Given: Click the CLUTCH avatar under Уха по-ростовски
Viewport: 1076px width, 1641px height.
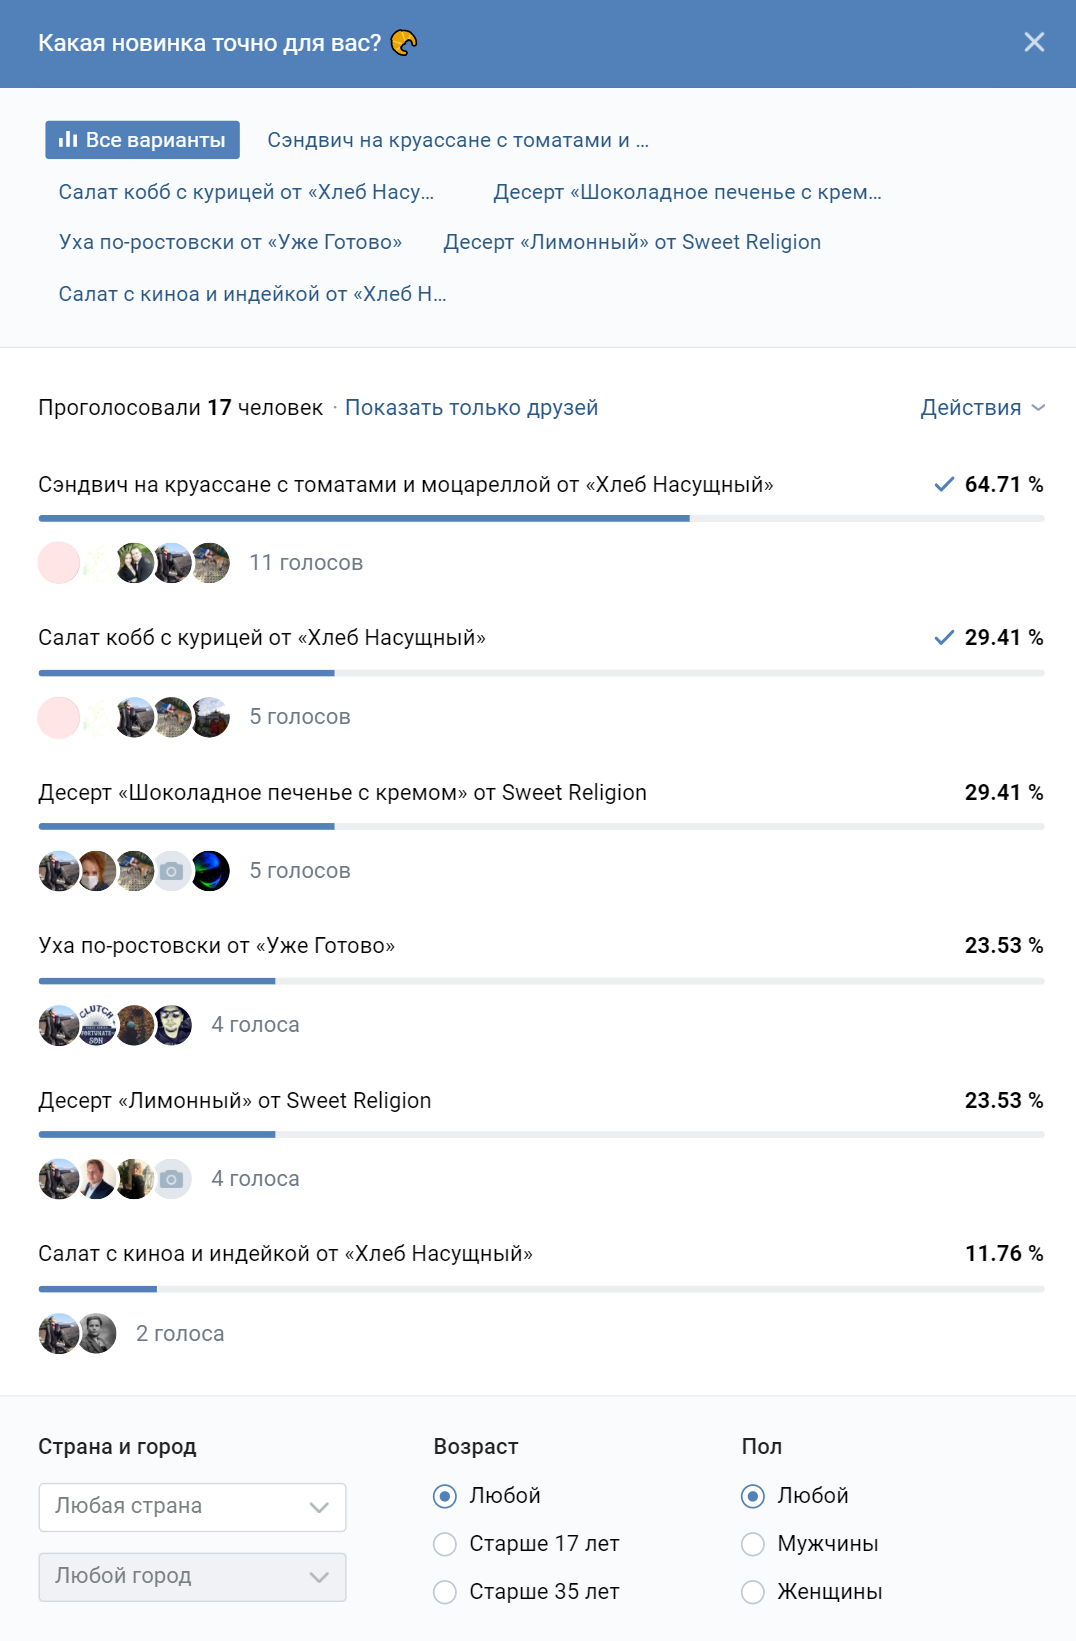Looking at the screenshot, I should [96, 1025].
